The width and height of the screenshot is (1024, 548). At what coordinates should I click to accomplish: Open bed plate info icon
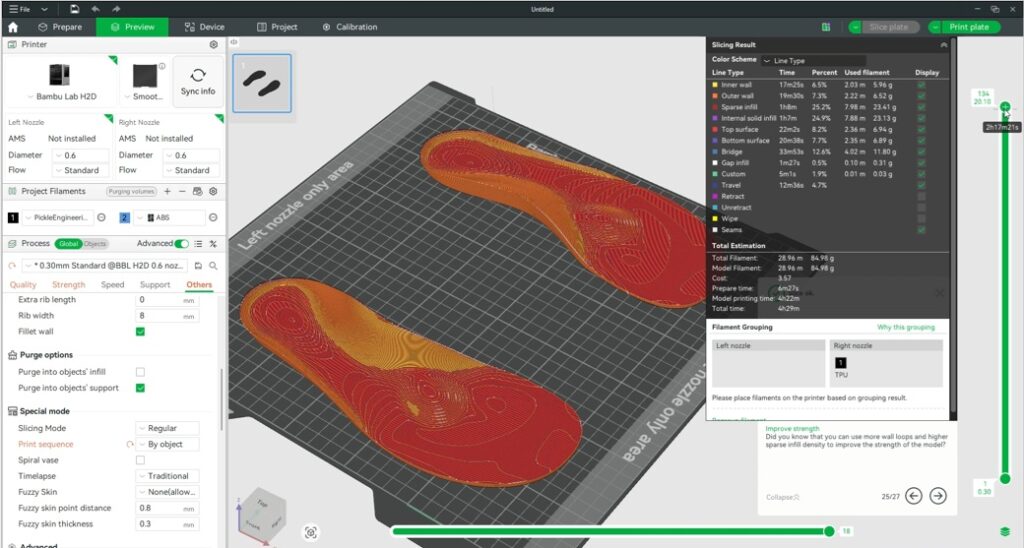coord(162,66)
